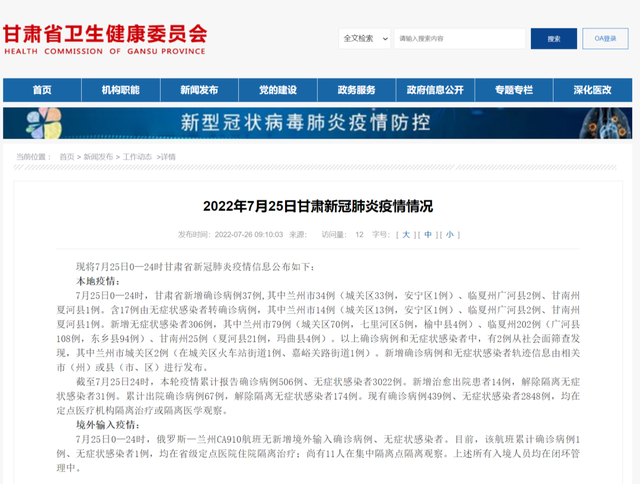This screenshot has width=640, height=484.
Task: Click 新闻发布 in the breadcrumb trail
Action: click(98, 157)
